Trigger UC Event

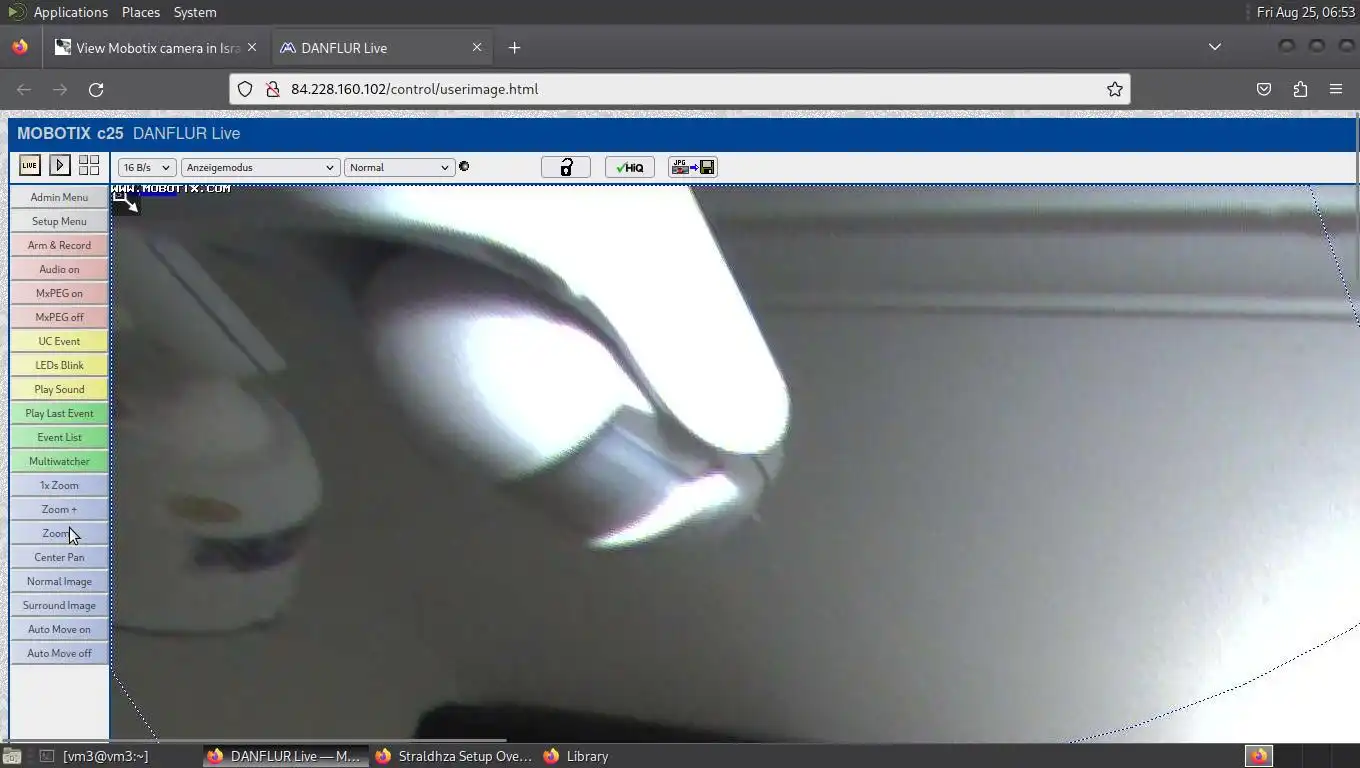click(59, 341)
